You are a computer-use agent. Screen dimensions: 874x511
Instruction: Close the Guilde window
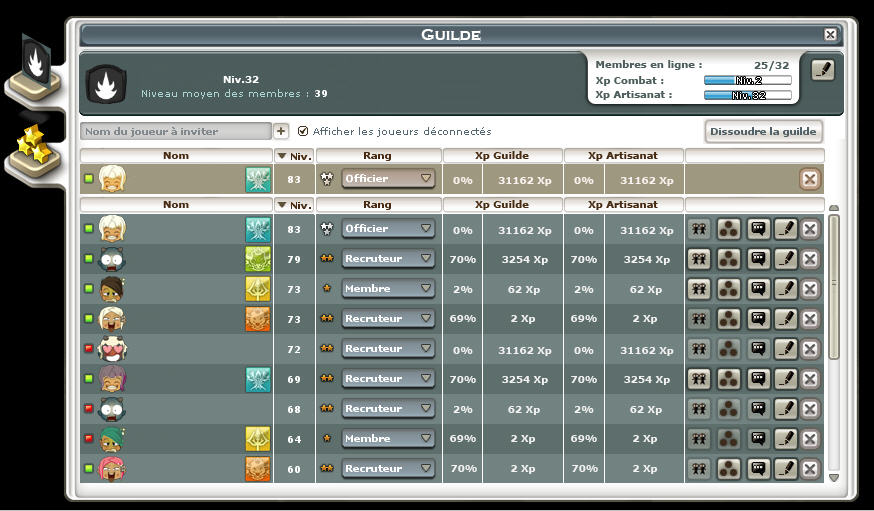[830, 35]
